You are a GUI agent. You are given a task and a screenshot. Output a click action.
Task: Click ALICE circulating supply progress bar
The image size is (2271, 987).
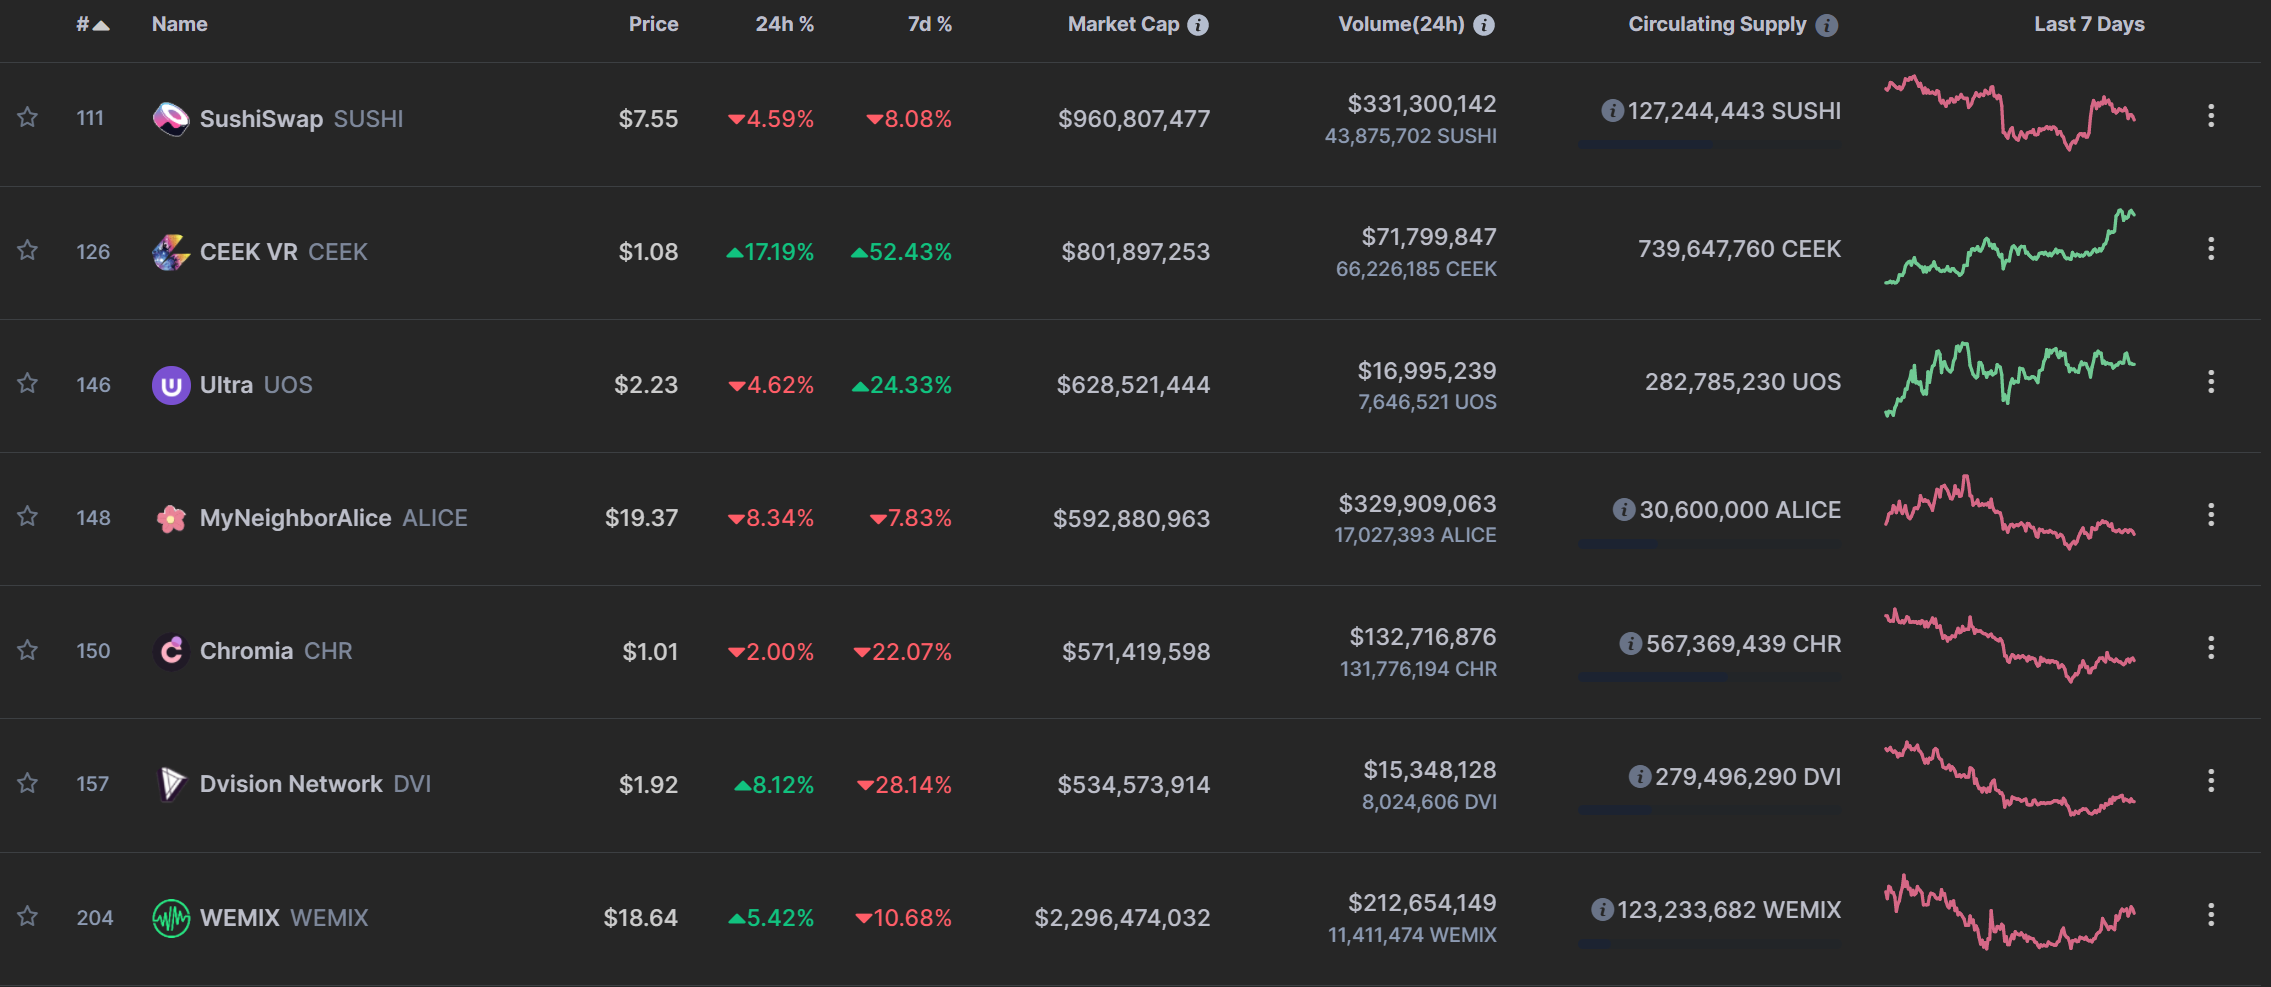[1709, 544]
